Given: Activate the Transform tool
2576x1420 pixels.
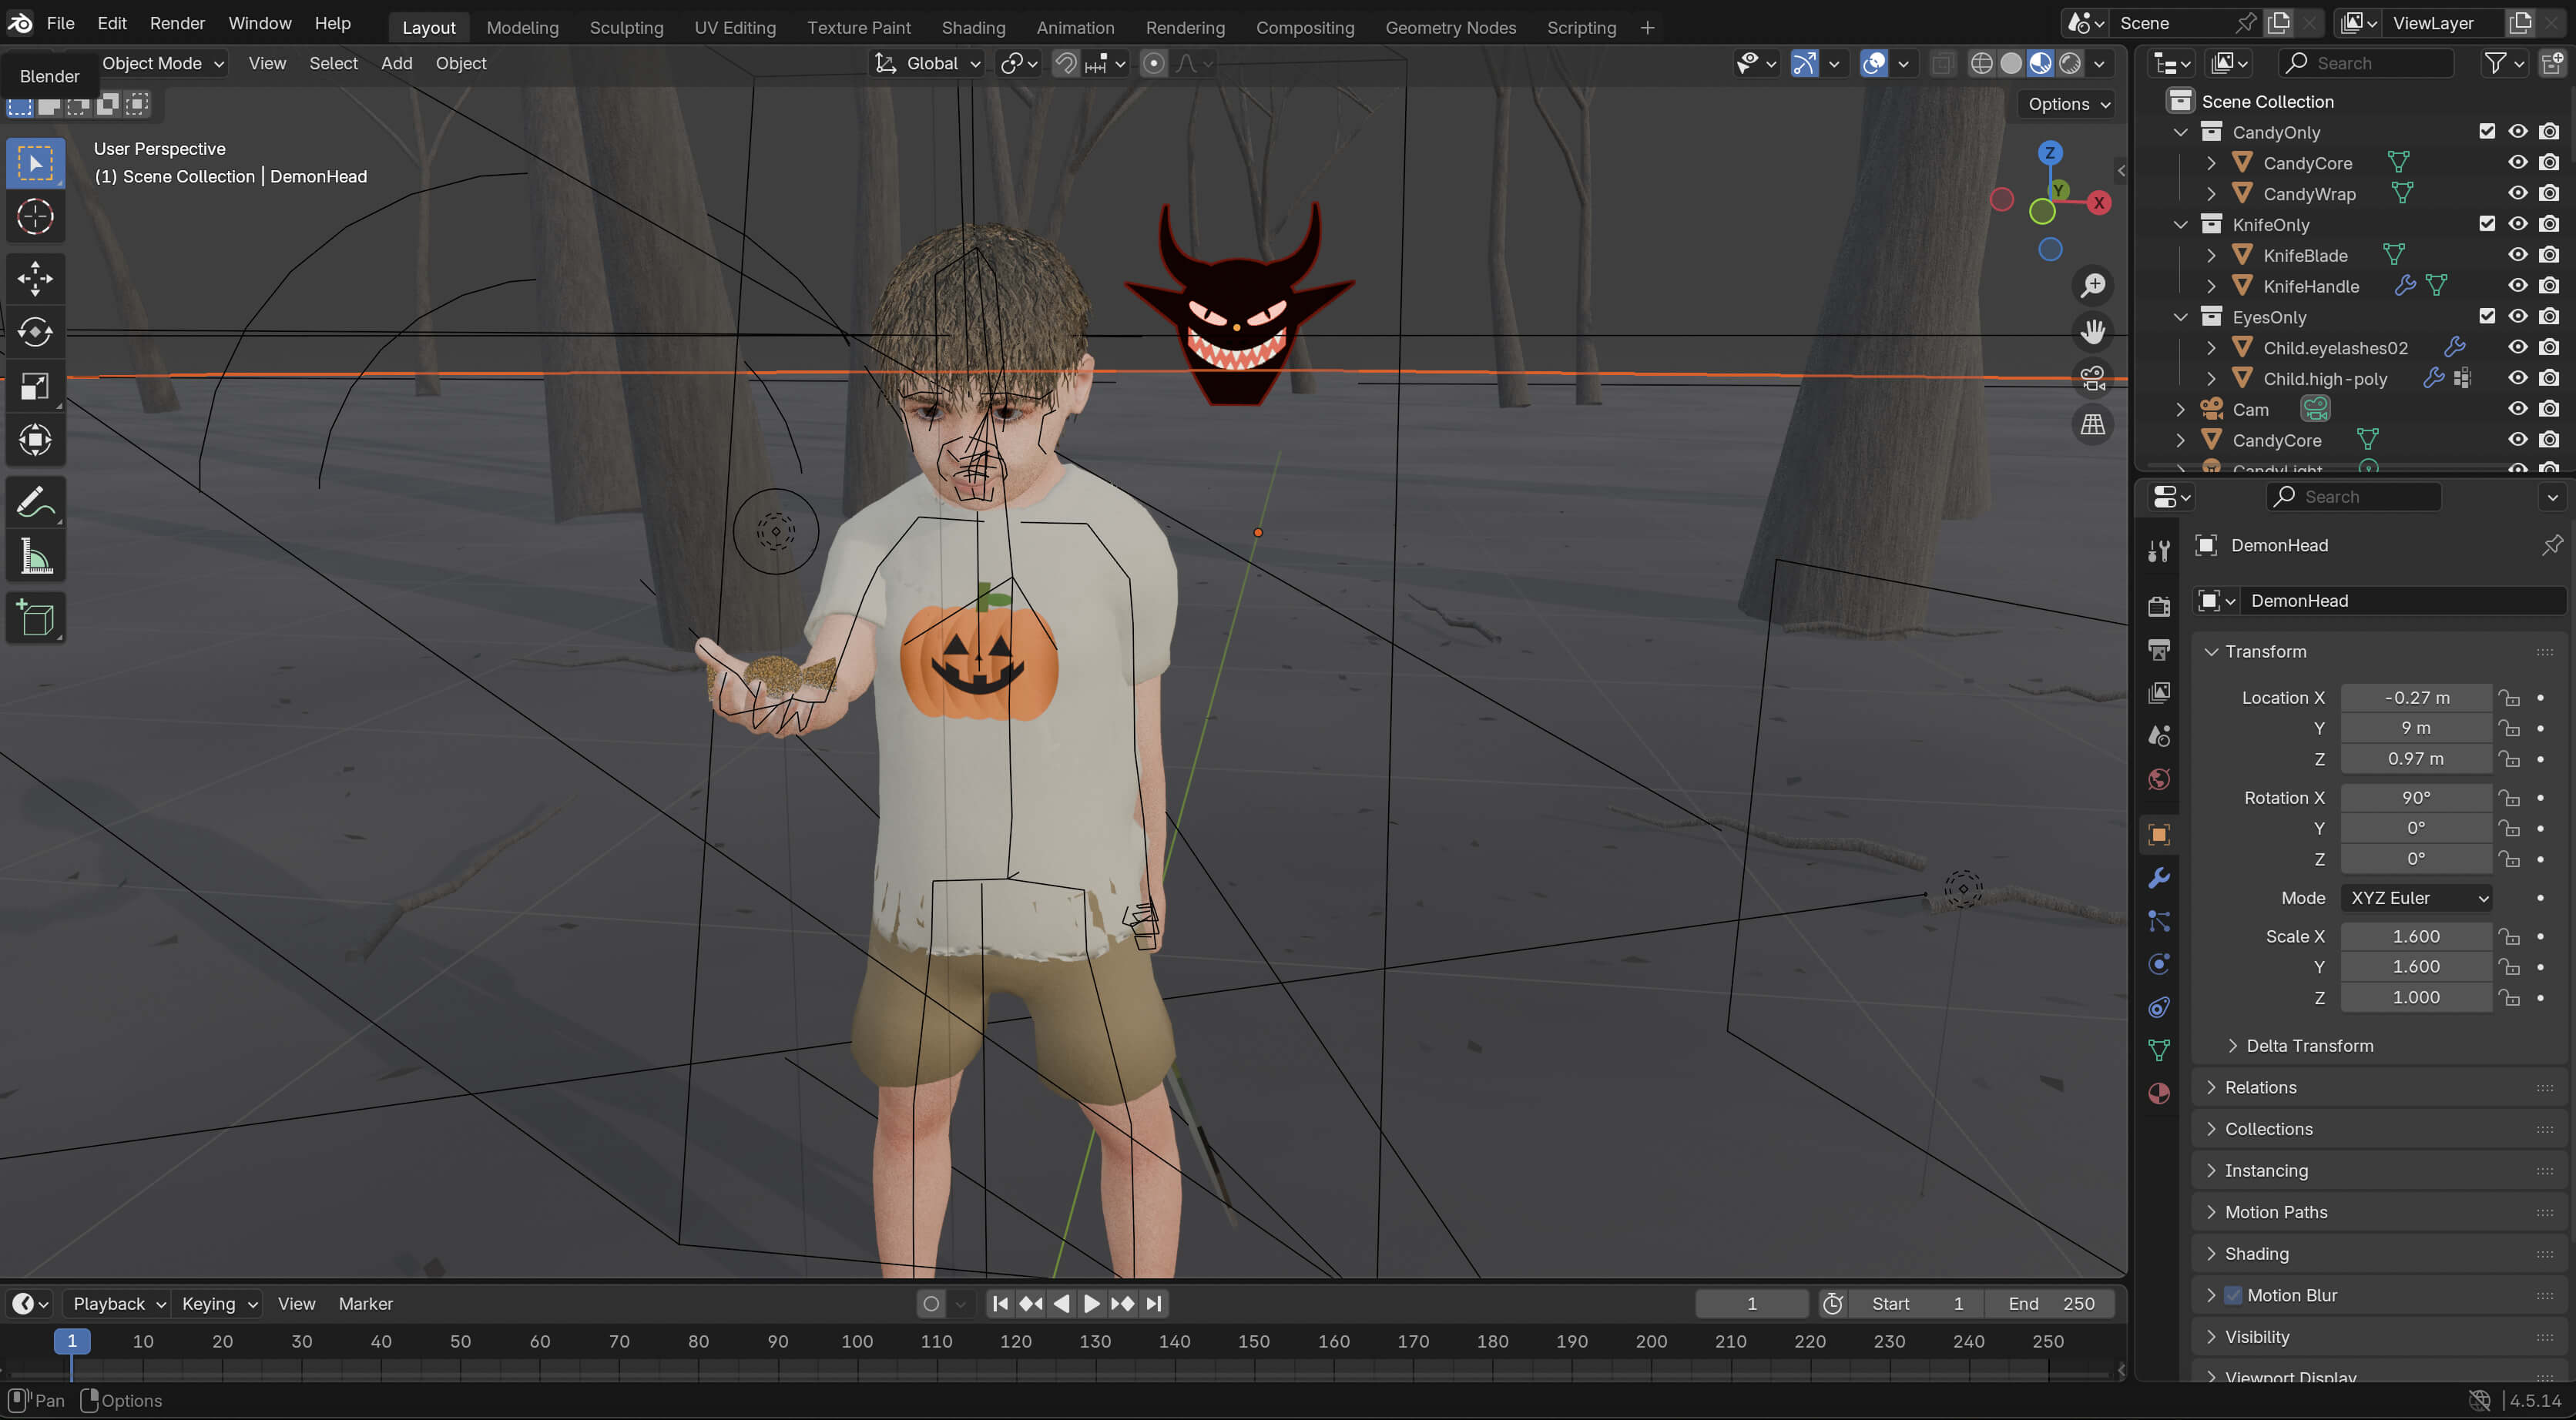Looking at the screenshot, I should click(x=35, y=440).
